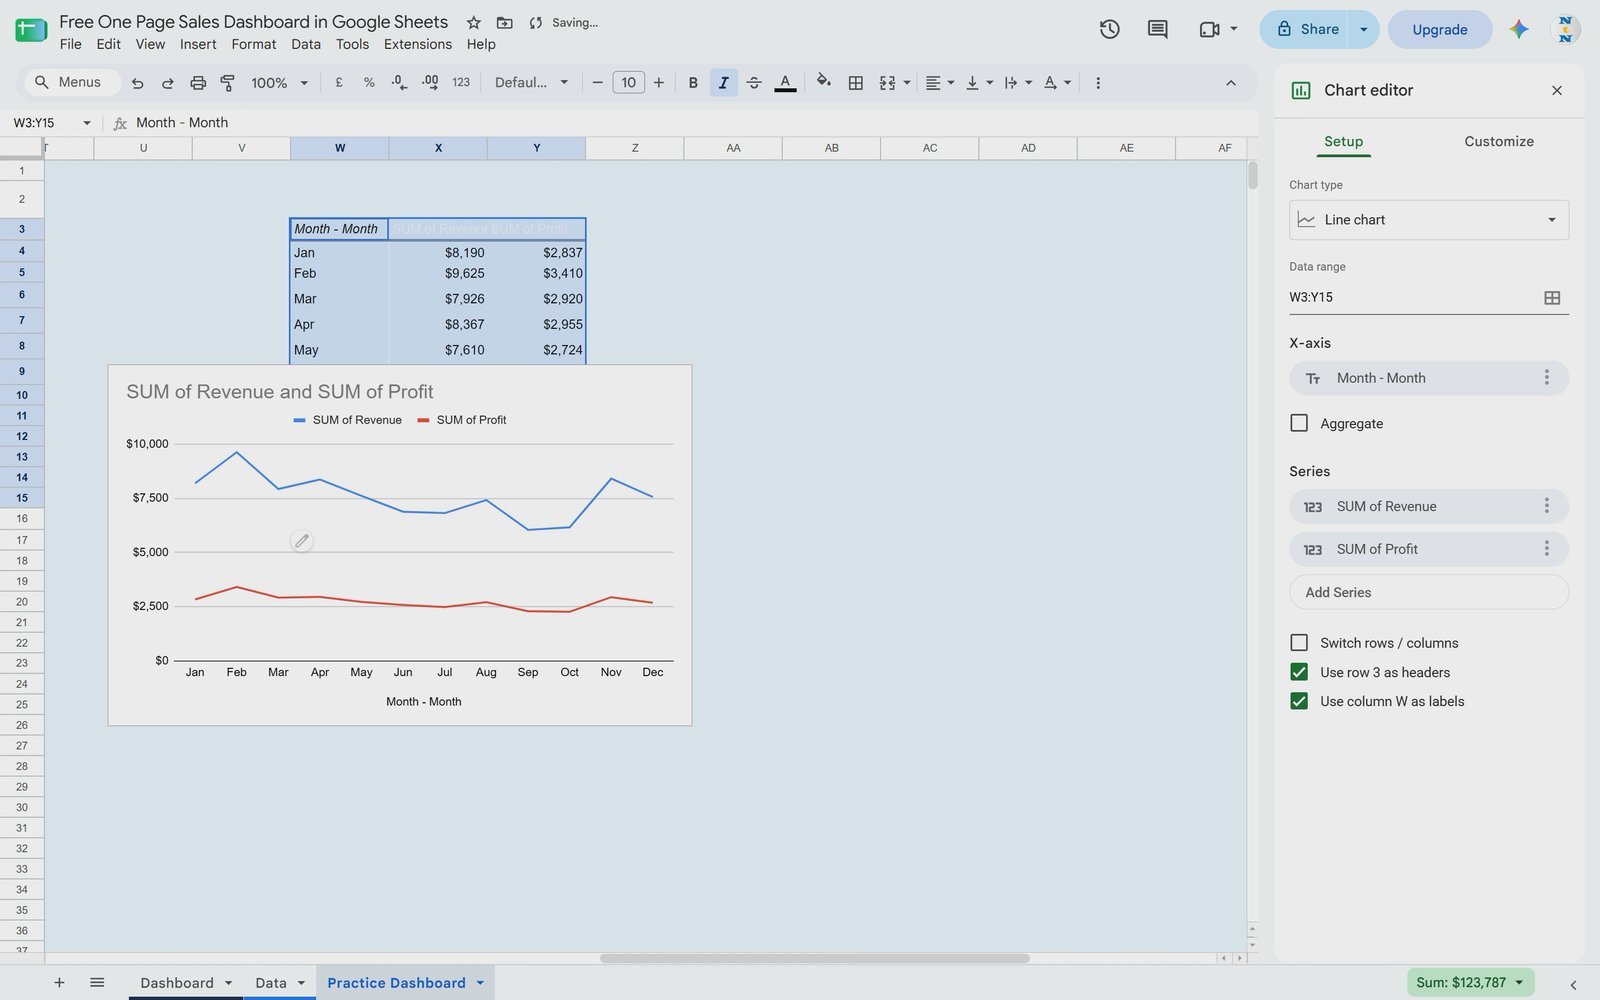Decrease decimal places icon
Screen dimensions: 1600x1000
pyautogui.click(x=399, y=83)
